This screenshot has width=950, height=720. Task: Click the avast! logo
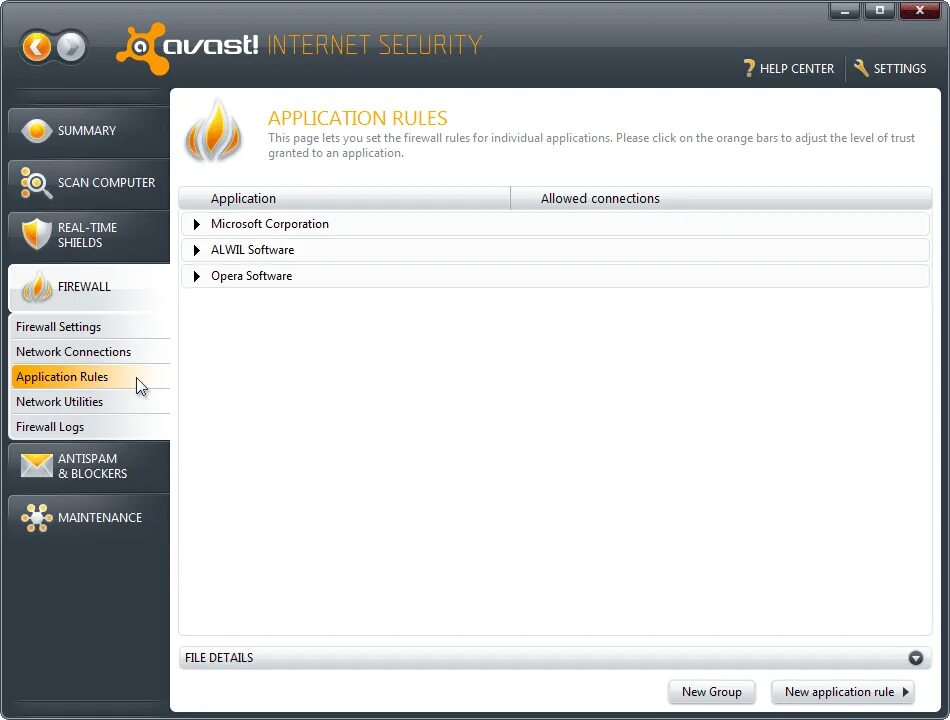tap(187, 48)
